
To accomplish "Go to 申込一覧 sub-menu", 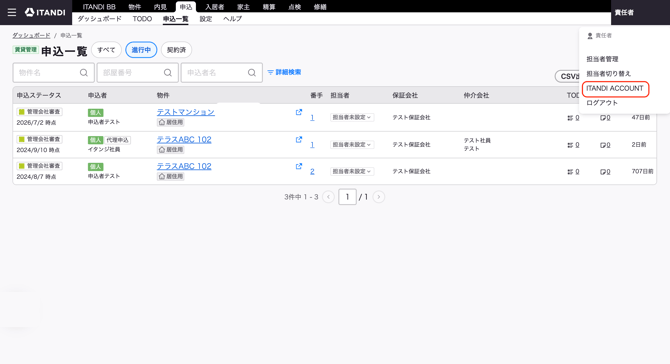I will coord(176,19).
